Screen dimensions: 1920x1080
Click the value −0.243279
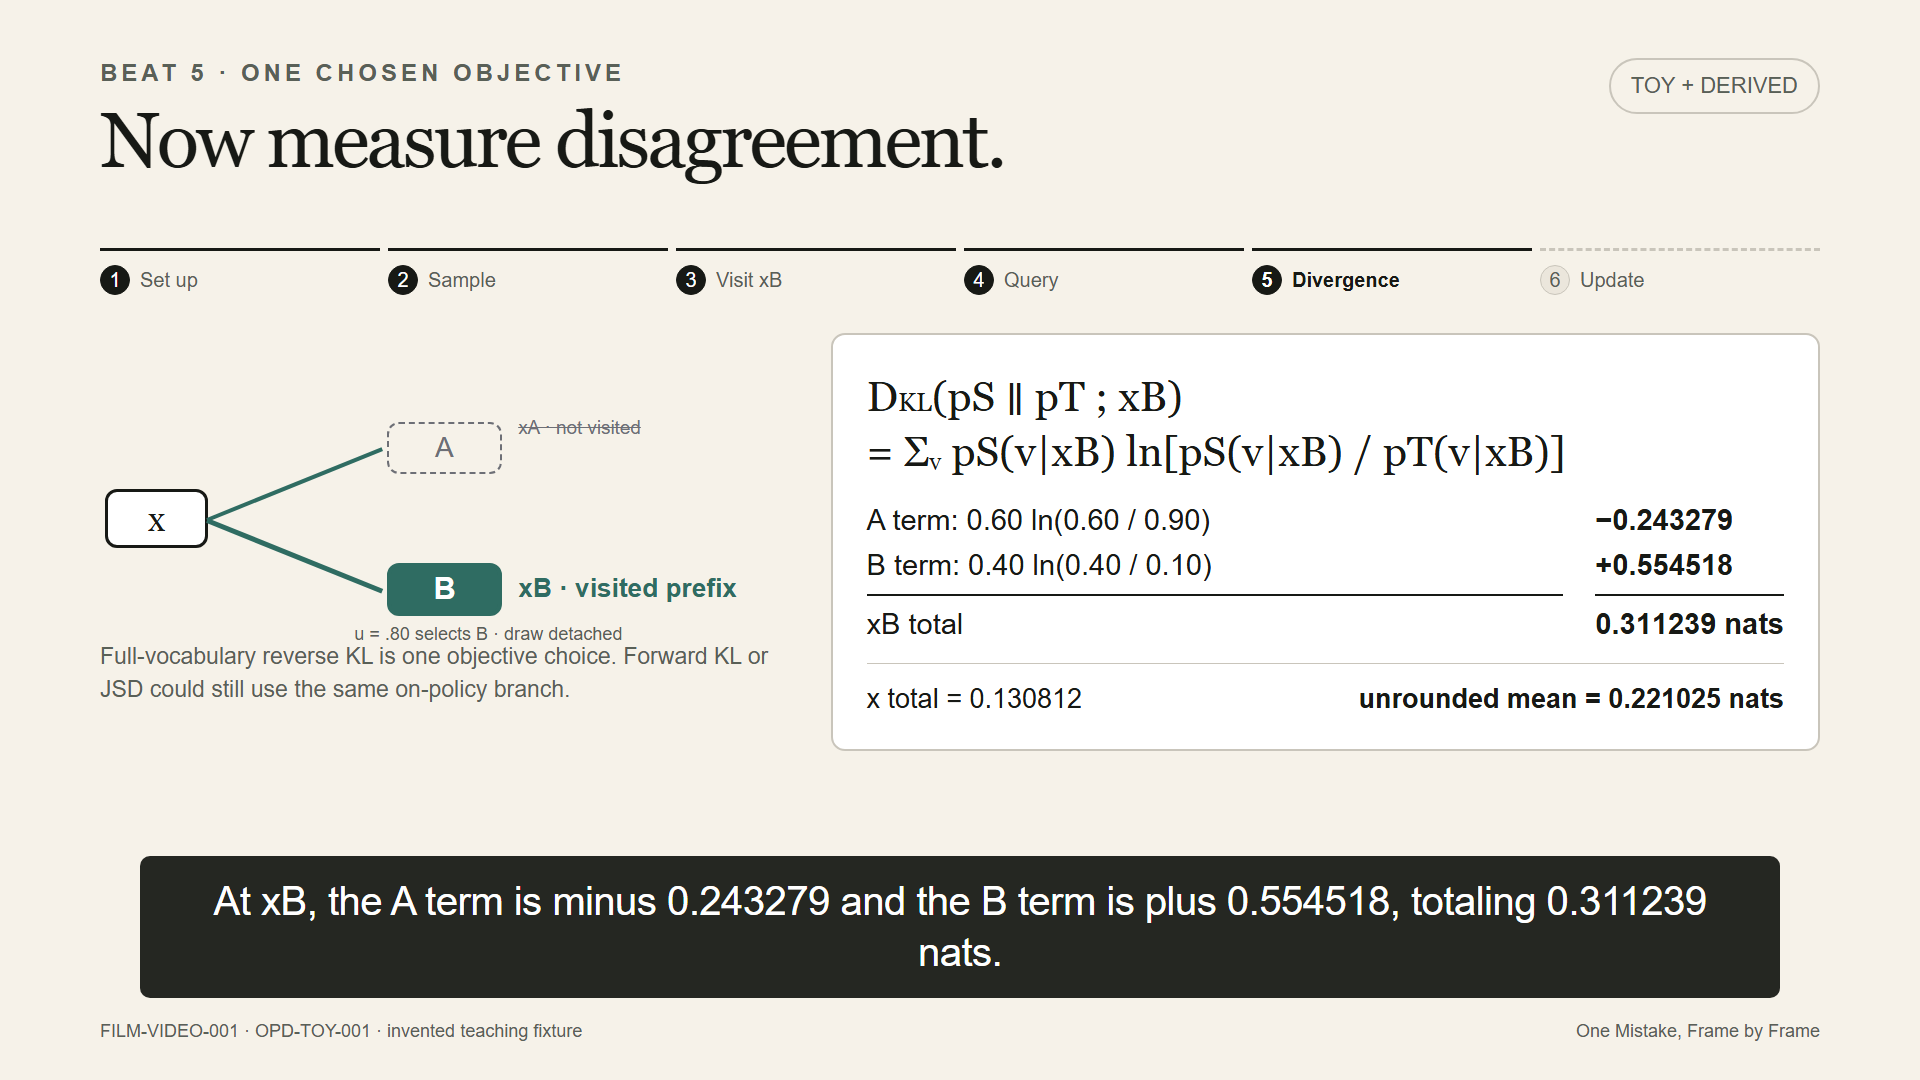pos(1664,520)
